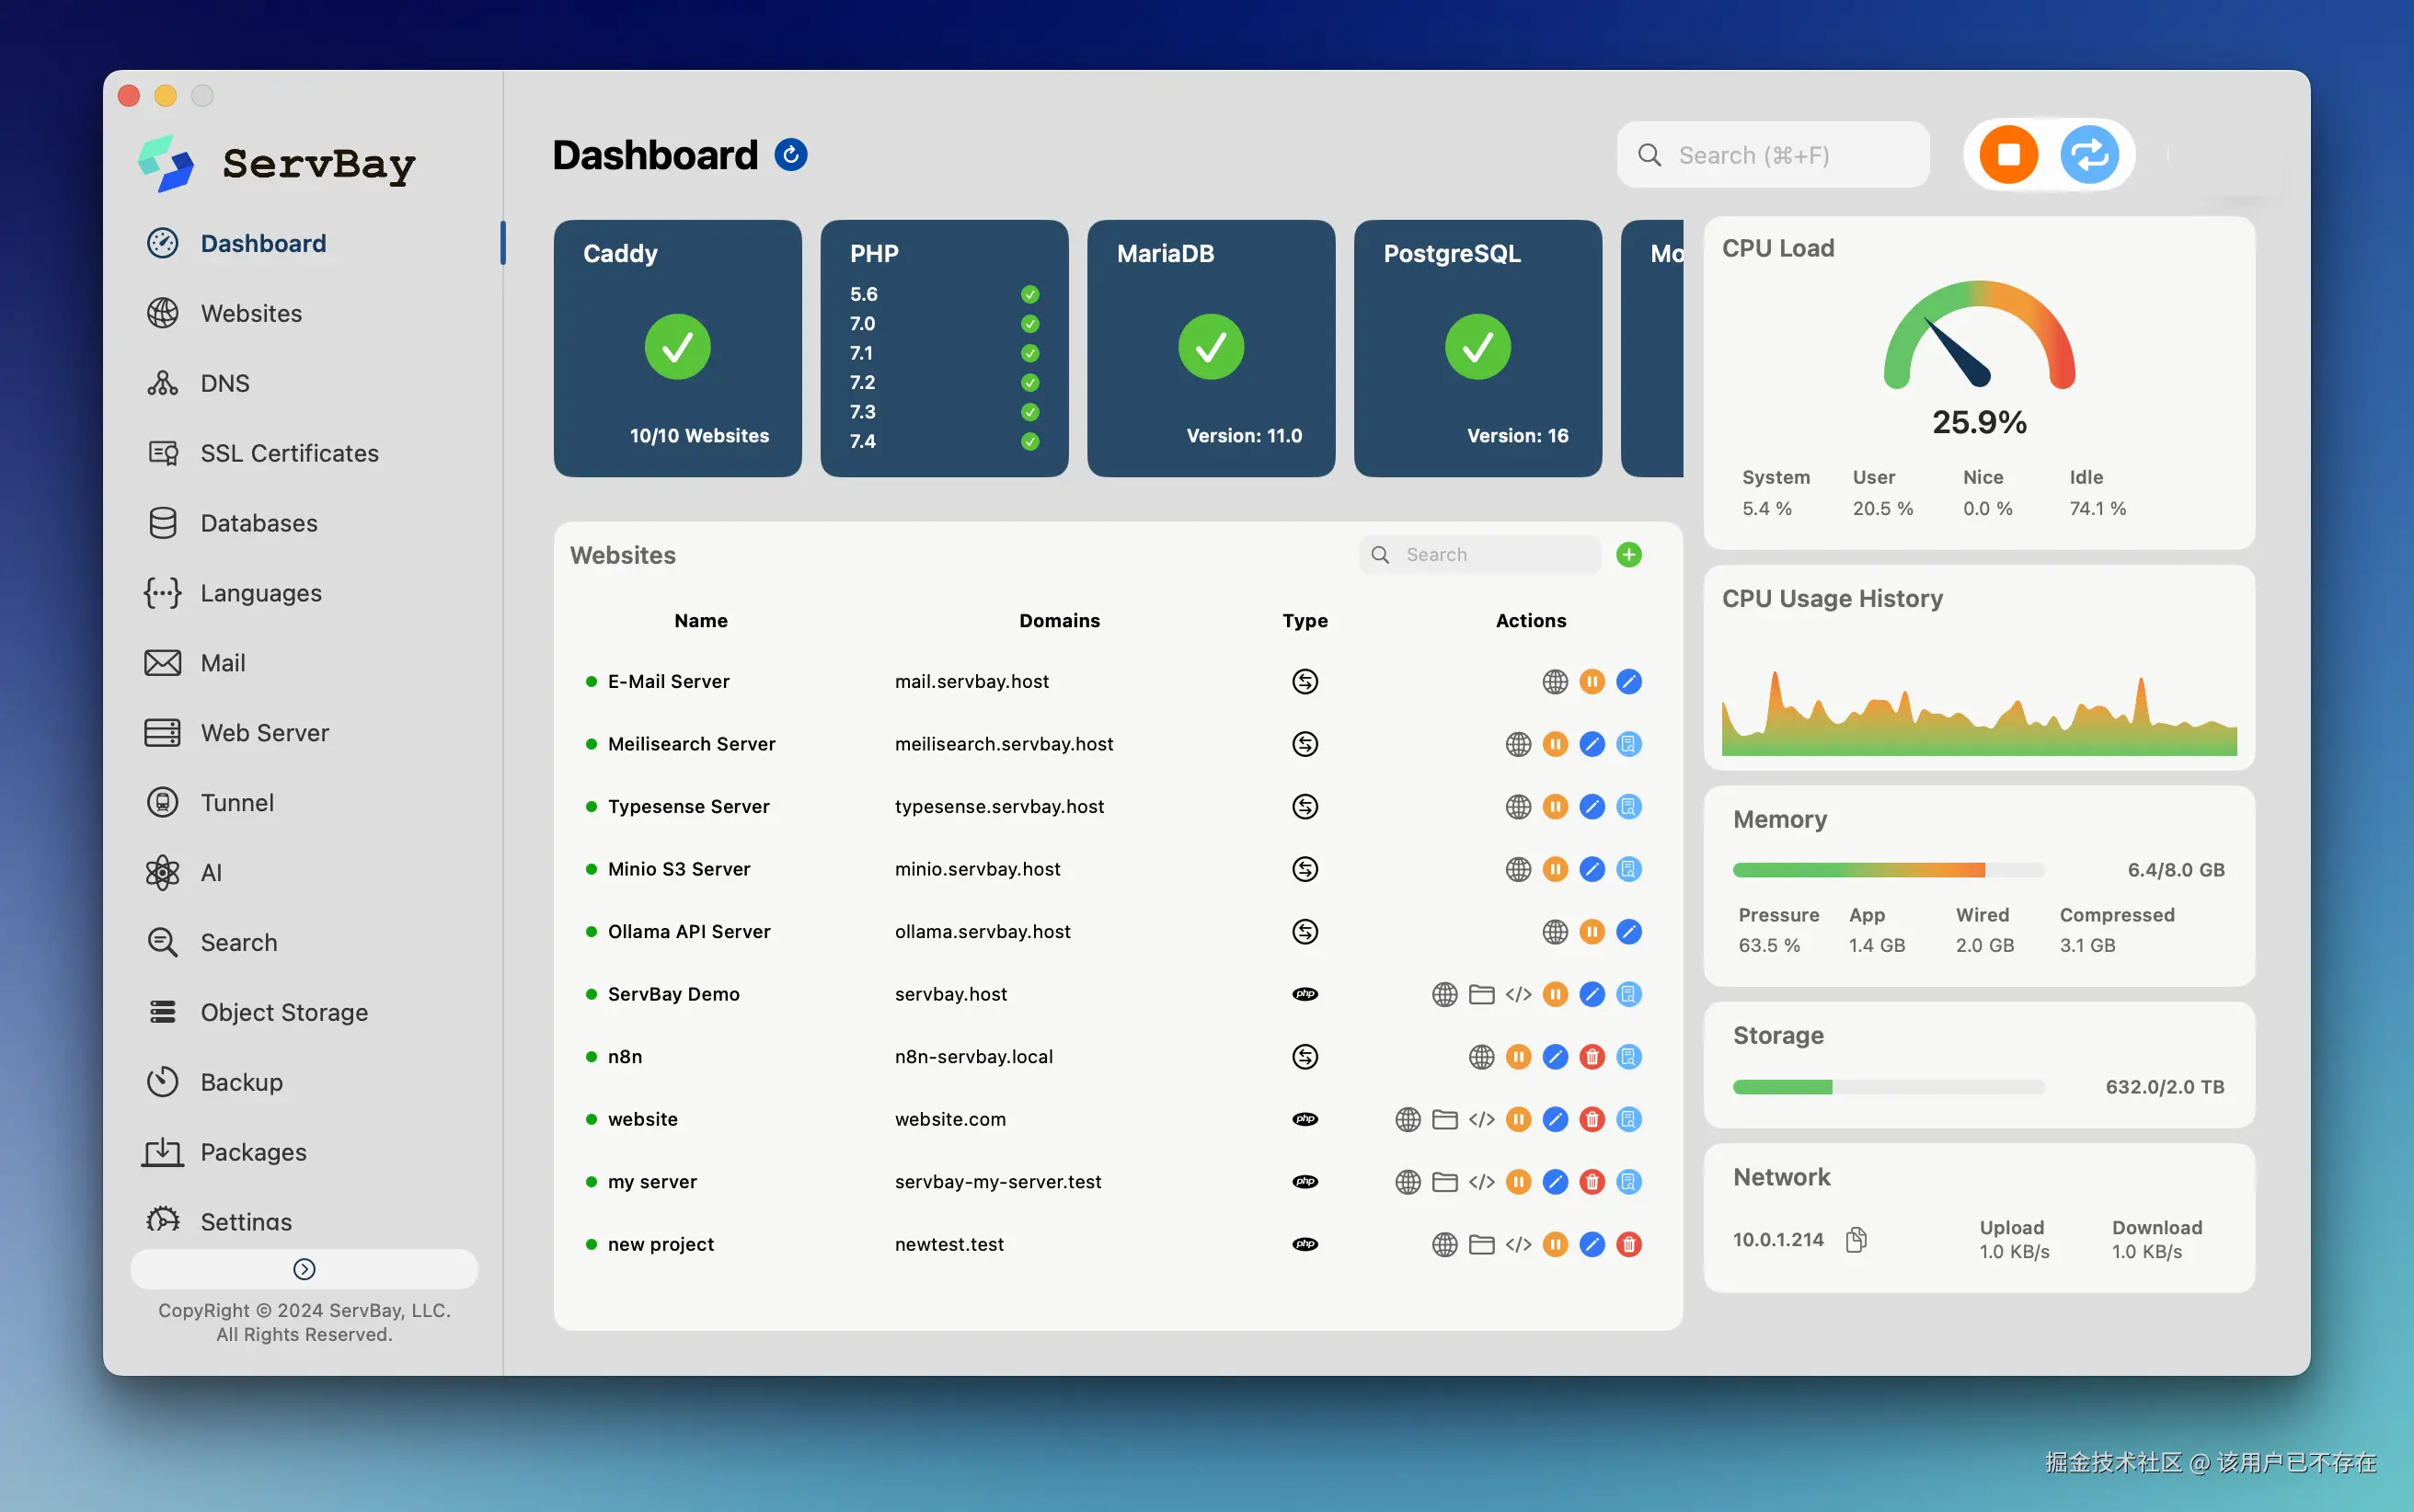Viewport: 2414px width, 1512px height.
Task: Click the orange stop-all-services button
Action: point(2008,155)
